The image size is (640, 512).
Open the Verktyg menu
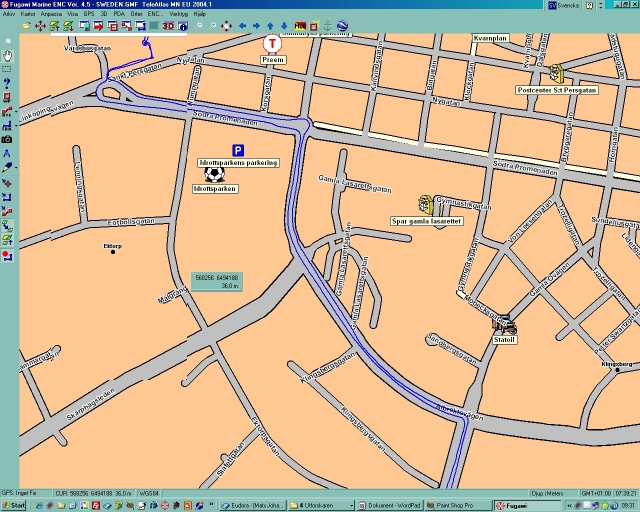(x=178, y=14)
